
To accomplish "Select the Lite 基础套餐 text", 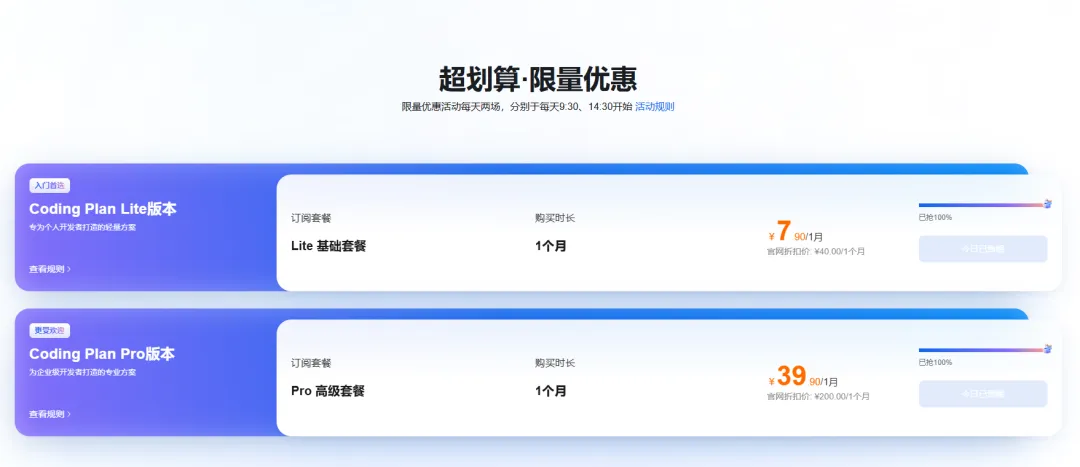I will pyautogui.click(x=329, y=246).
